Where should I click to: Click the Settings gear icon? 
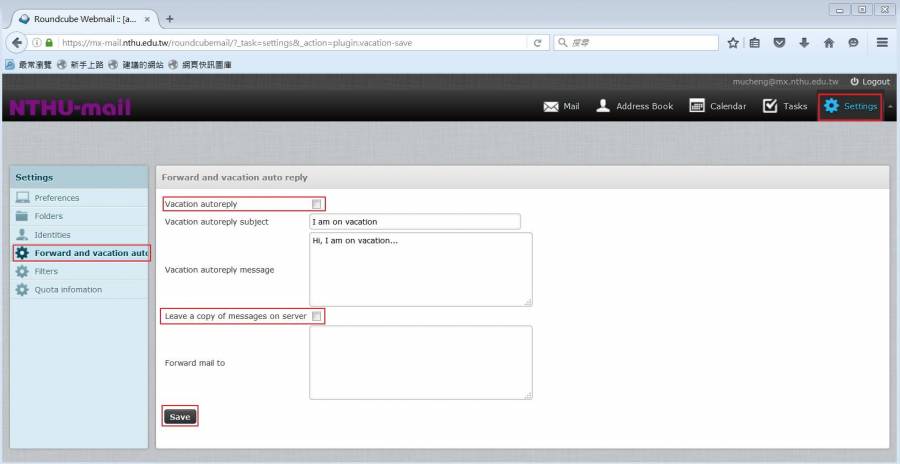click(x=831, y=106)
